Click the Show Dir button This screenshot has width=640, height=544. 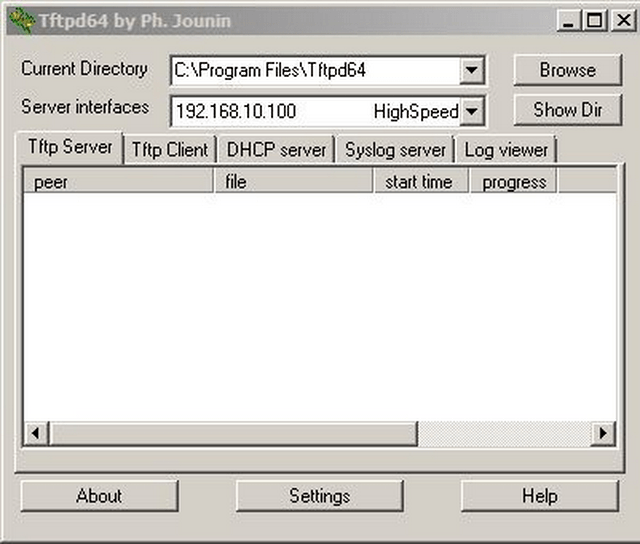pyautogui.click(x=567, y=110)
